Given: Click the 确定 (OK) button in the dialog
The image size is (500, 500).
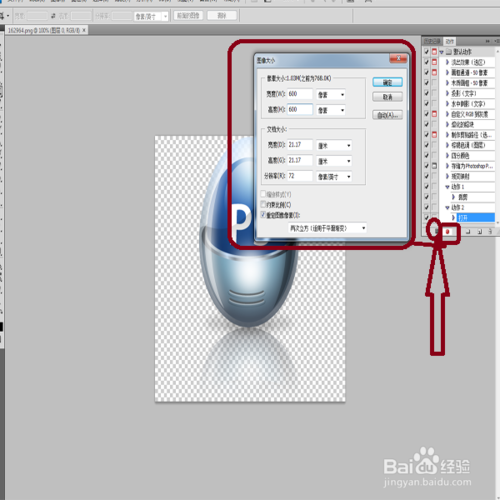Looking at the screenshot, I should [387, 82].
